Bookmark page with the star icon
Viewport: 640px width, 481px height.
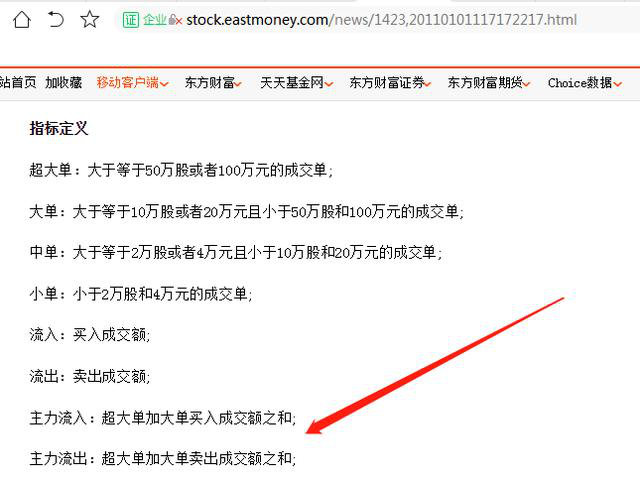89,19
